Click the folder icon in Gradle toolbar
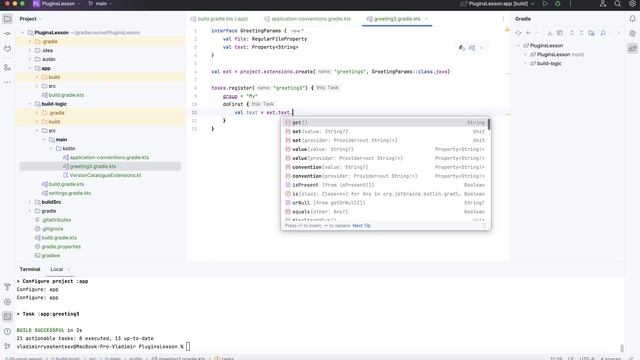 (591, 33)
